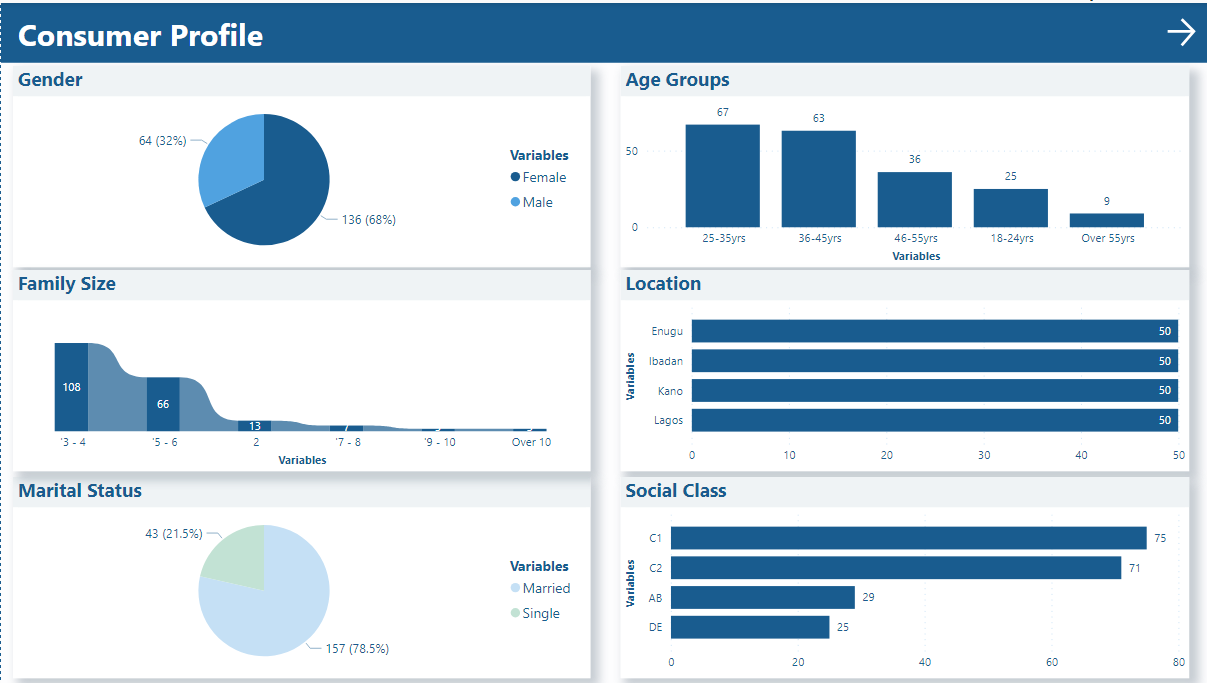The width and height of the screenshot is (1207, 683).
Task: Select the Over 55yrs bar
Action: tap(1106, 218)
